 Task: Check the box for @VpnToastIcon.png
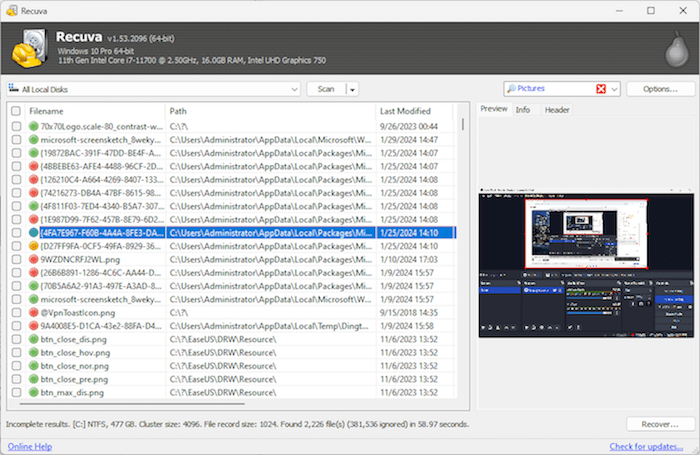click(x=16, y=313)
